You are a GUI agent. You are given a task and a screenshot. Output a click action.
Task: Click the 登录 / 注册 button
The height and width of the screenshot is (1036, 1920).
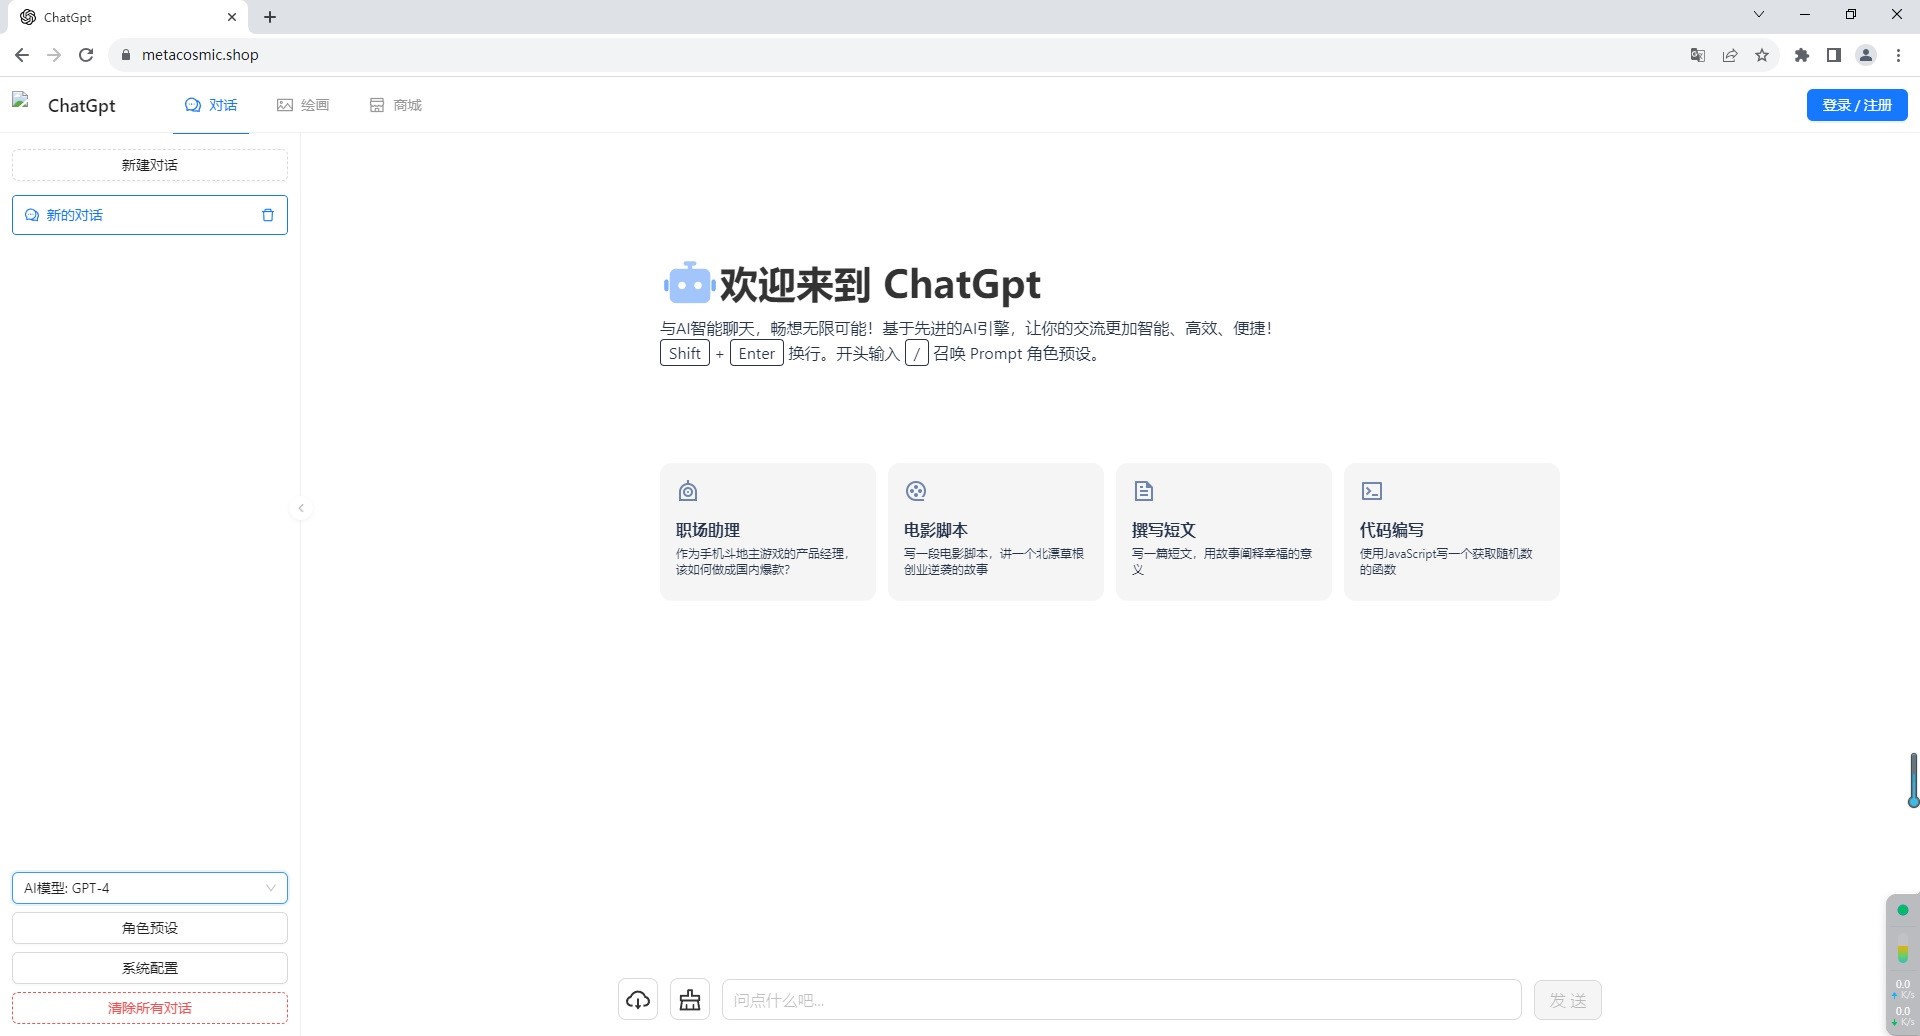tap(1857, 105)
